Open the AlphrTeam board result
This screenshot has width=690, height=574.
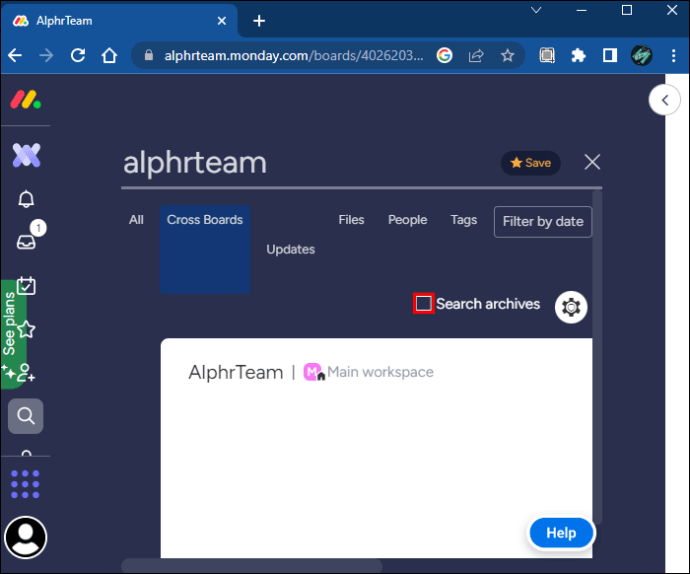(235, 372)
